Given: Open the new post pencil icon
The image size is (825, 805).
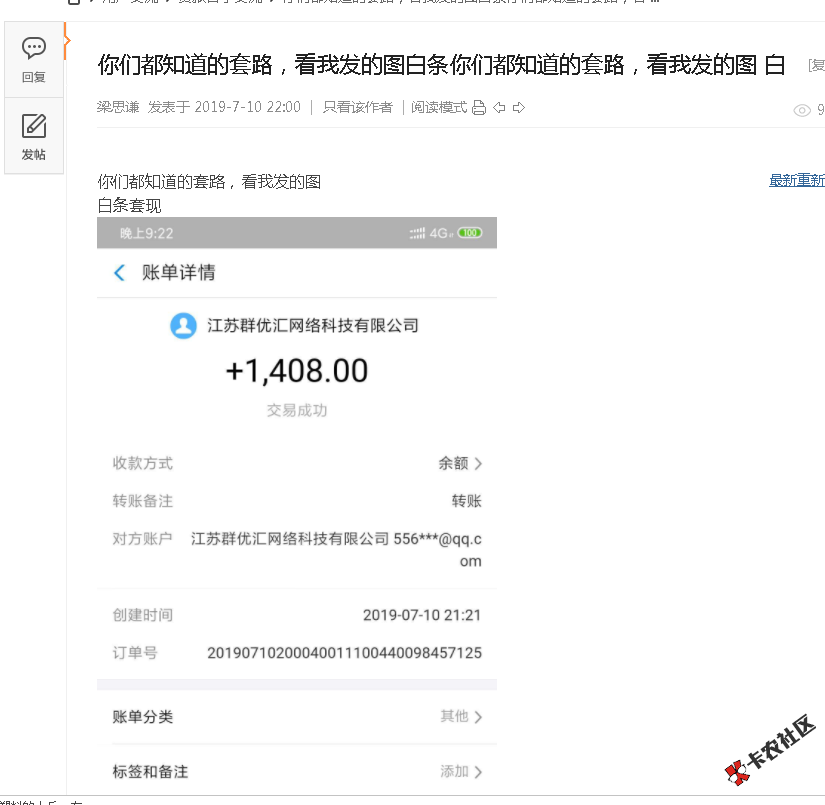Looking at the screenshot, I should coord(34,126).
